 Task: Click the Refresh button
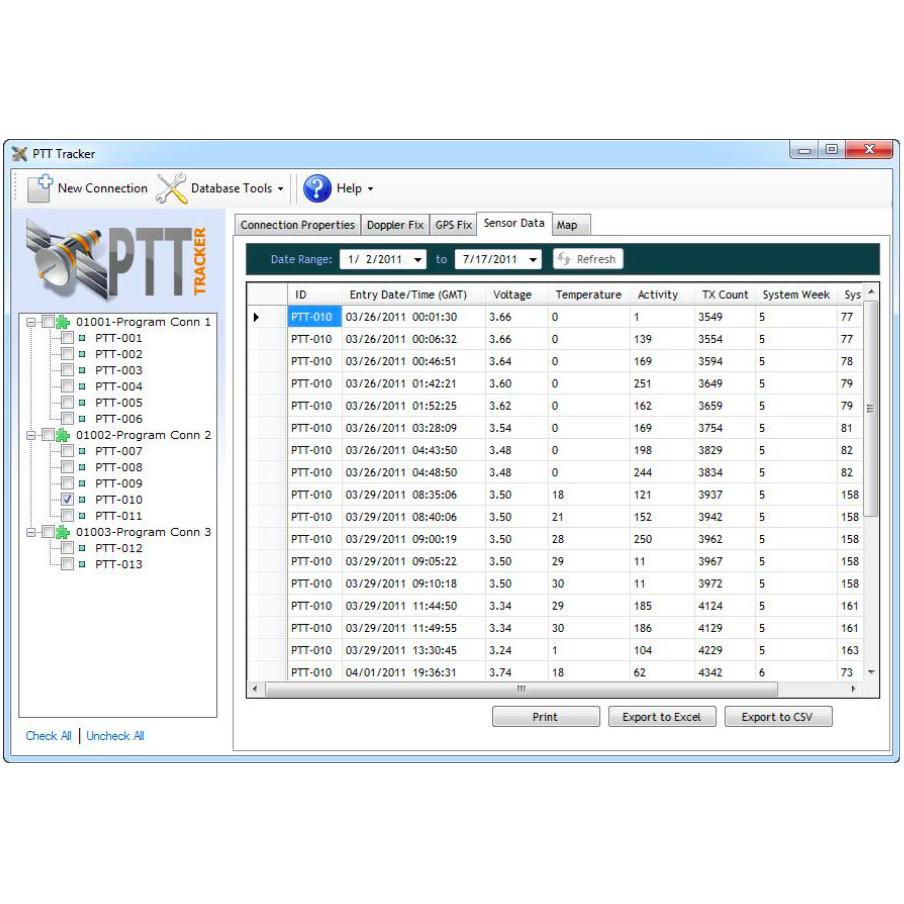tap(588, 259)
